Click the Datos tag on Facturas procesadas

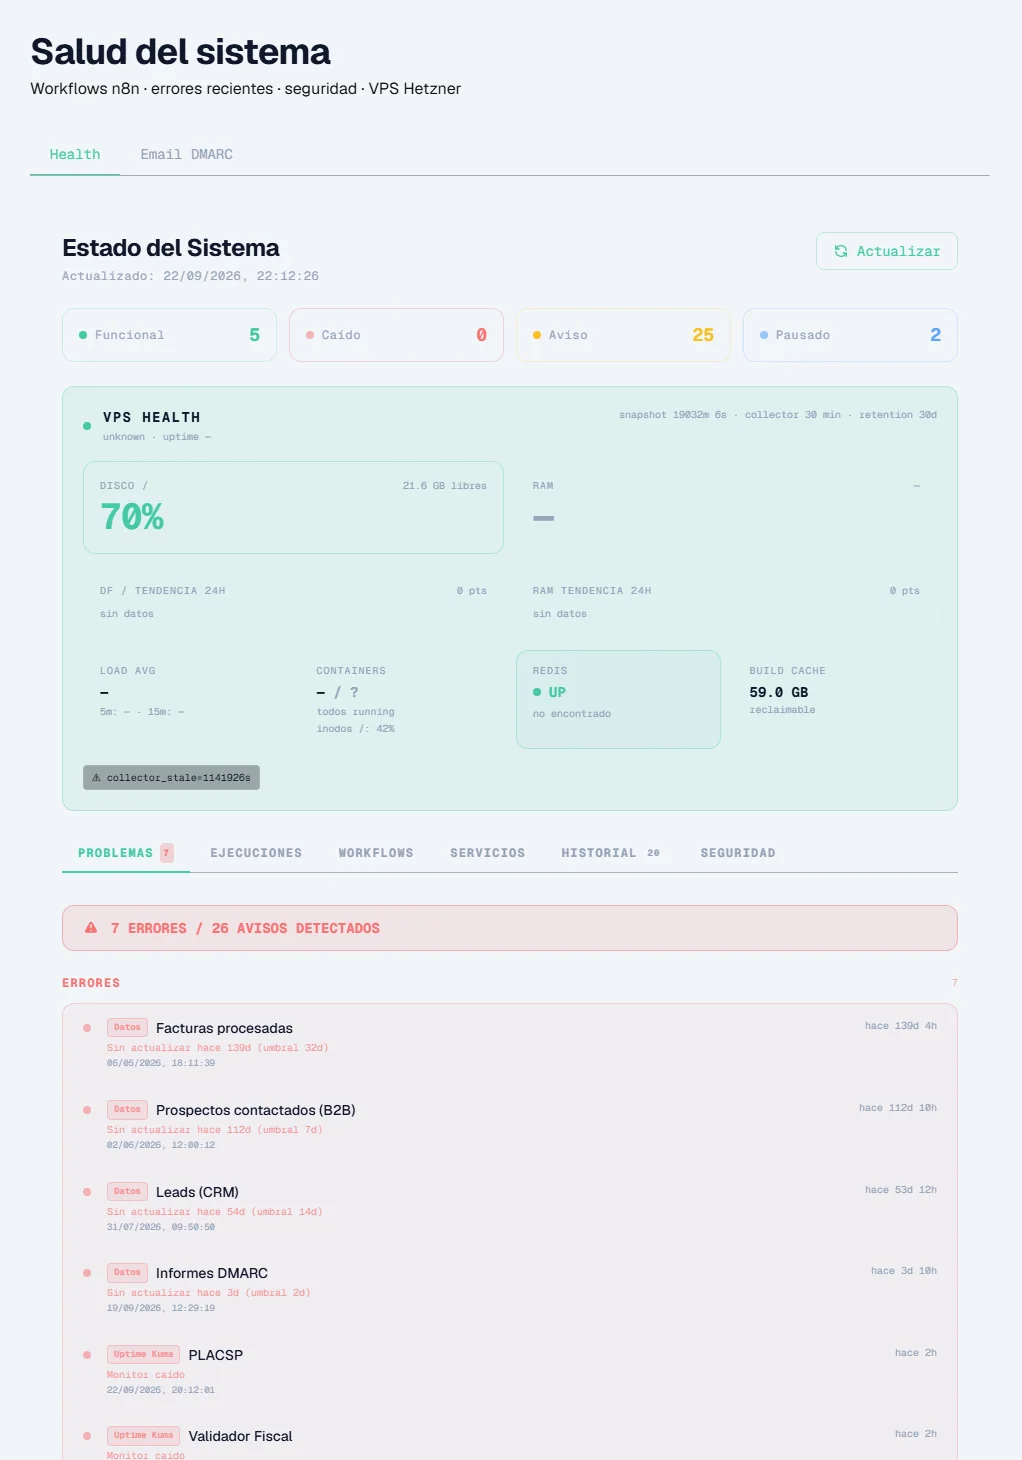point(127,1028)
